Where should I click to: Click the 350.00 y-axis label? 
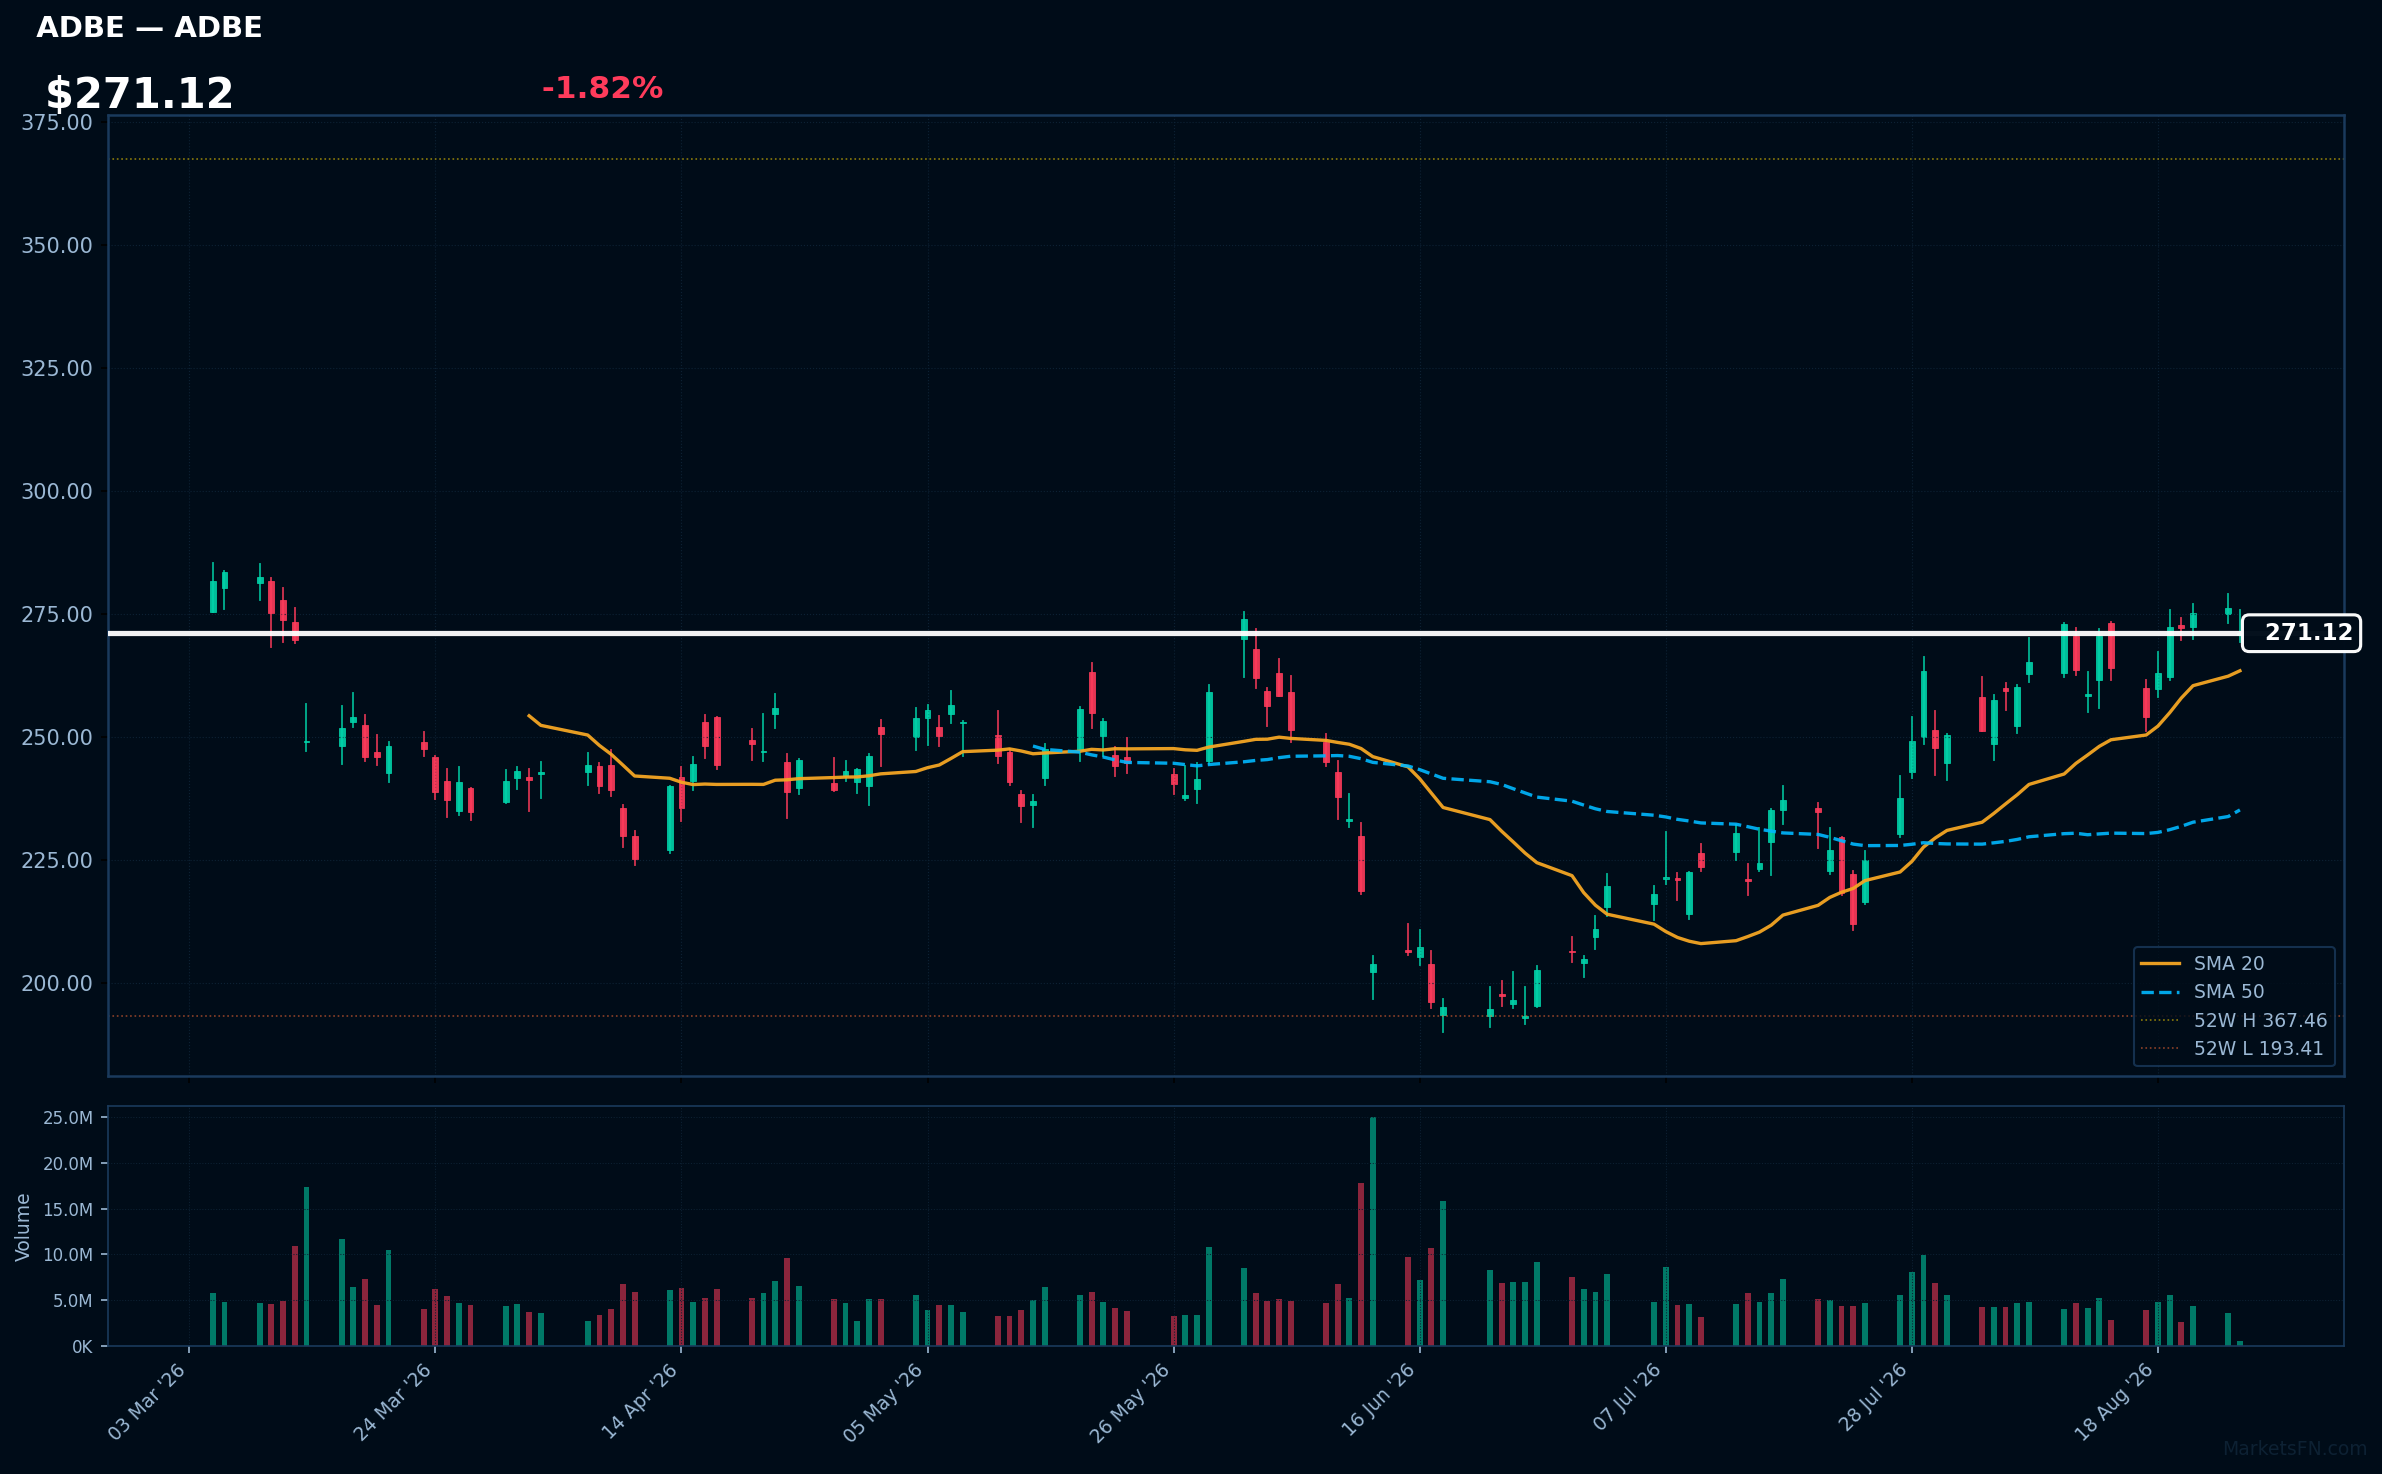57,246
